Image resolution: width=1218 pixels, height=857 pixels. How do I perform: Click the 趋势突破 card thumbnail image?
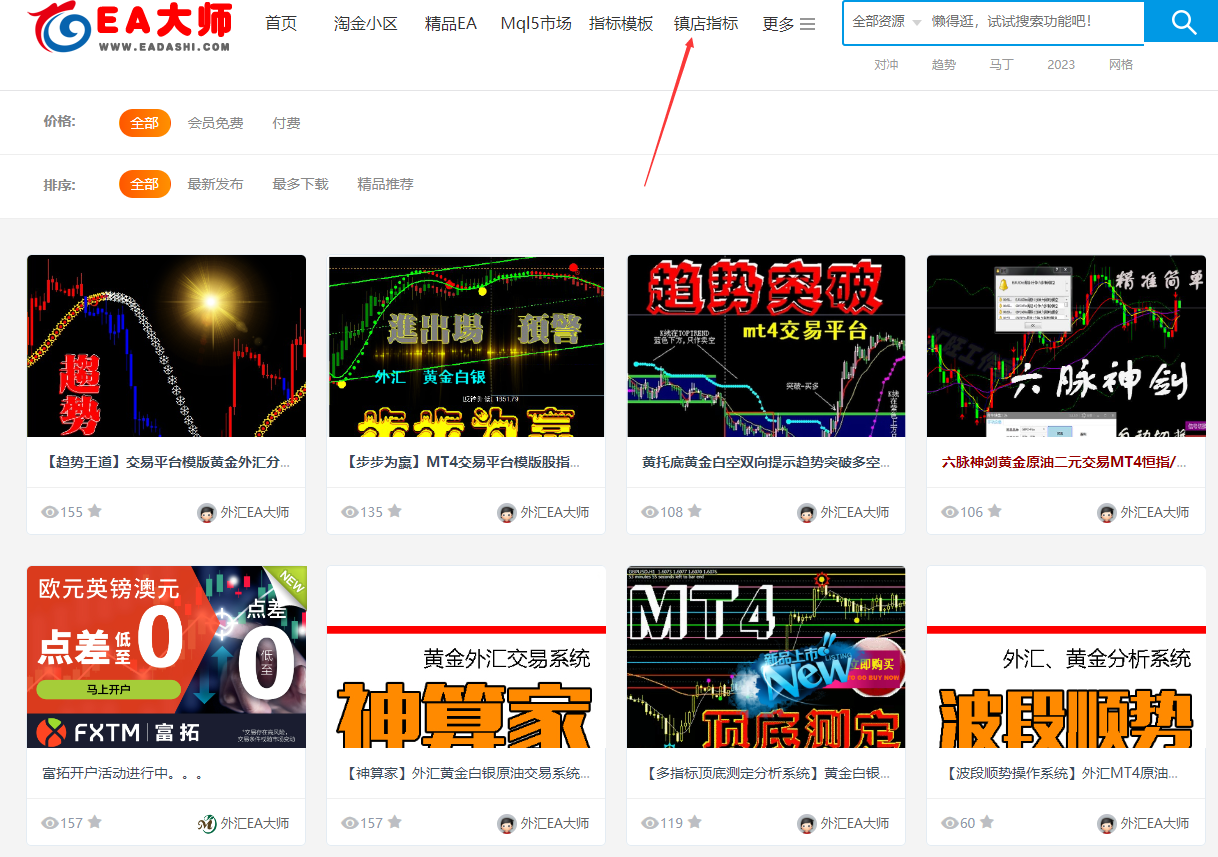766,346
